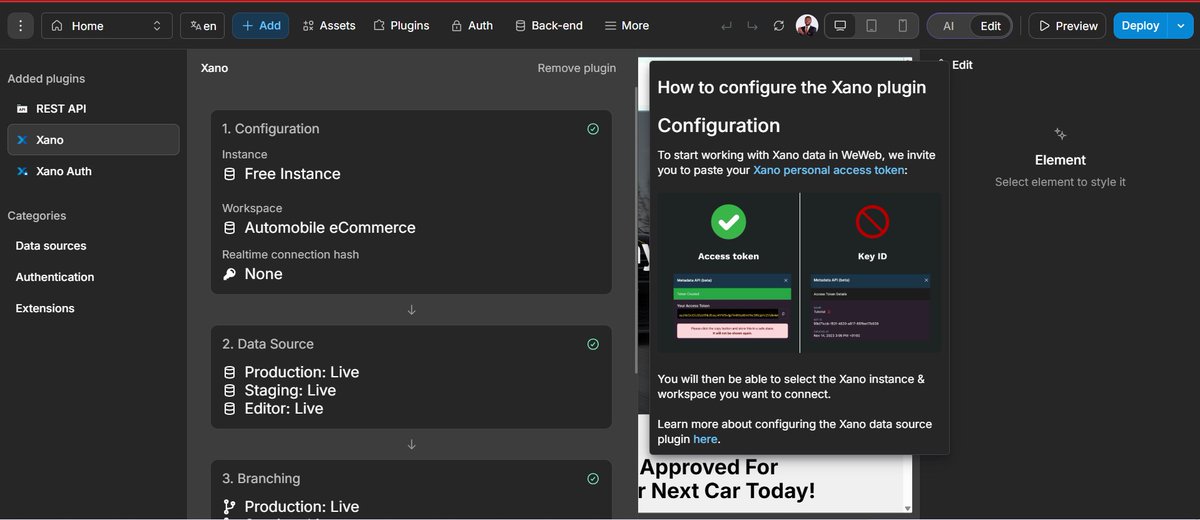Click the Deploy button
The width and height of the screenshot is (1200, 520).
1140,26
